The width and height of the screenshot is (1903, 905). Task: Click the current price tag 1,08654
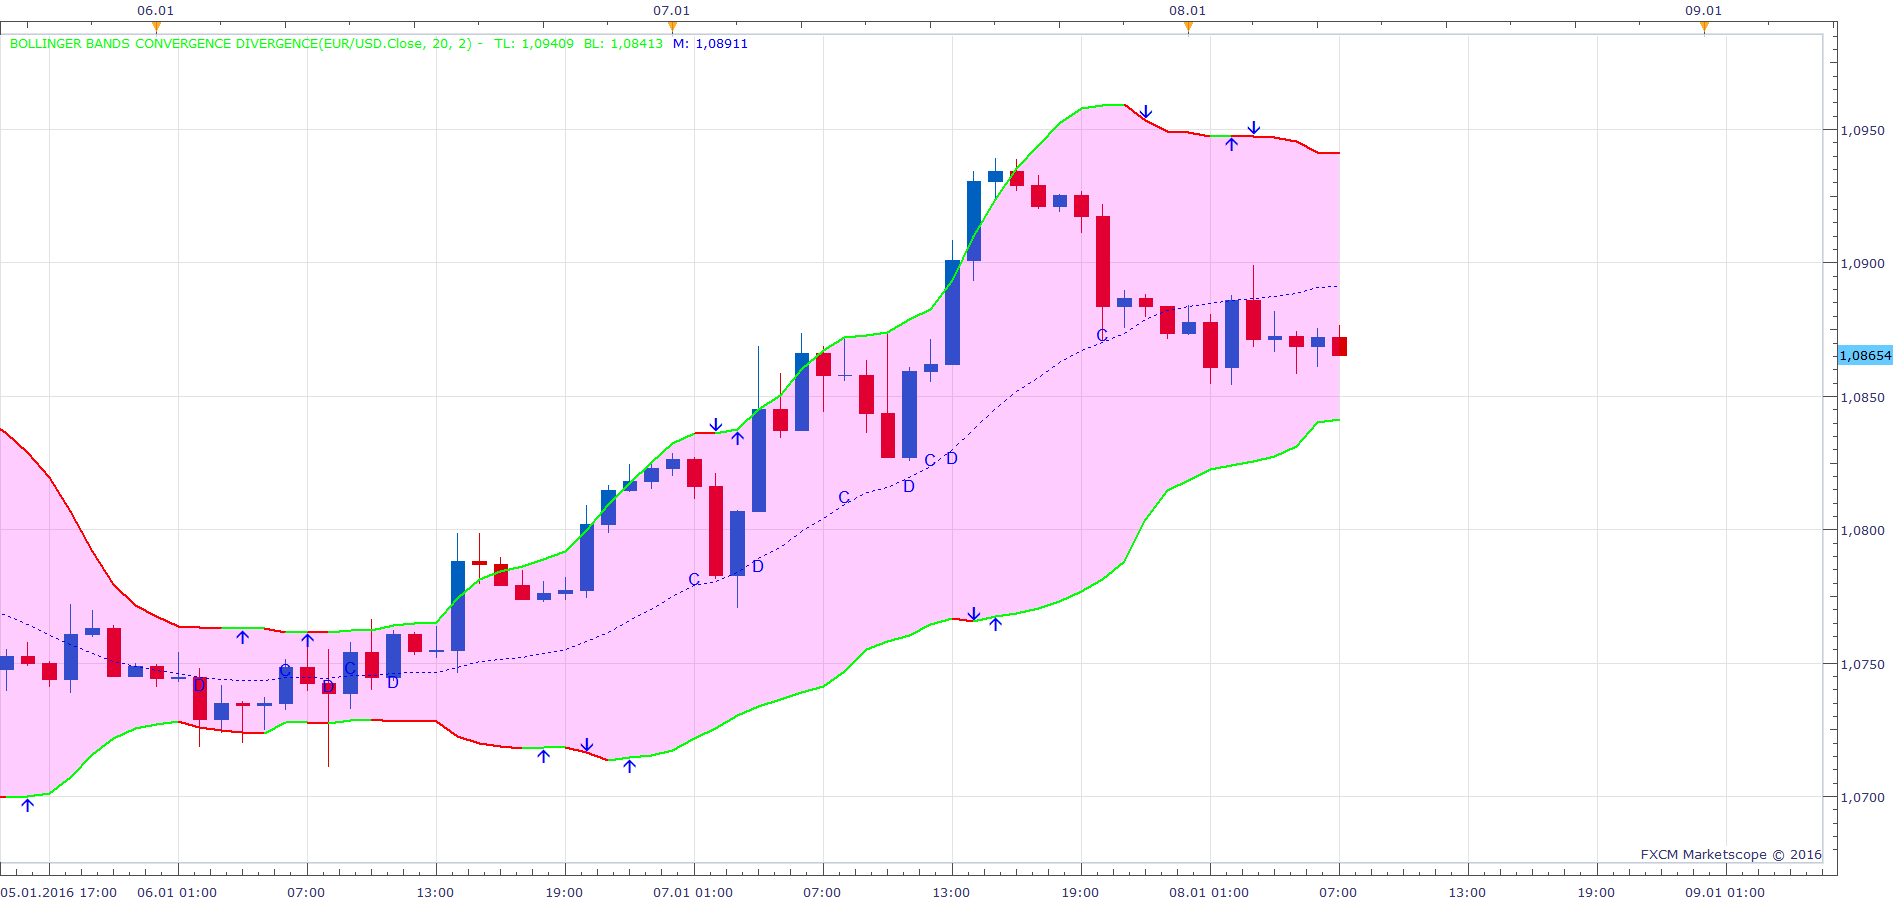(x=1865, y=356)
